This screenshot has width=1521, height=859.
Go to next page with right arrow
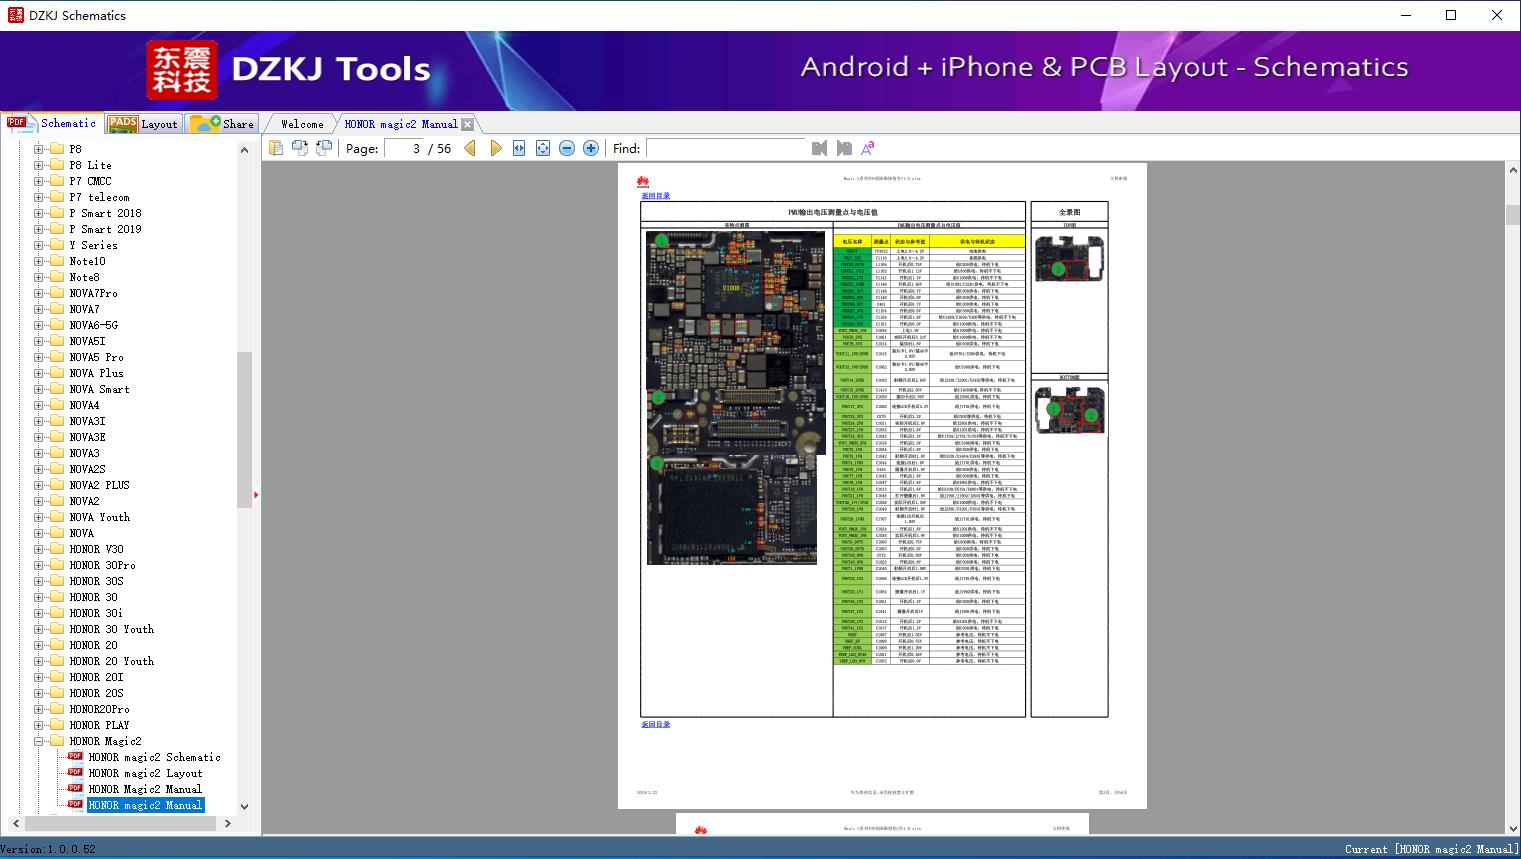[496, 148]
